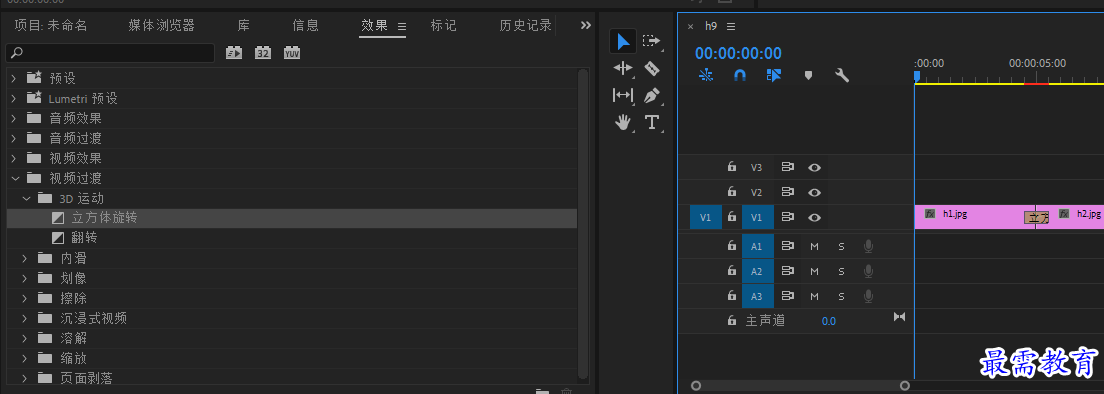The height and width of the screenshot is (394, 1104).
Task: Filter by Accelerated Effects icon
Action: (x=234, y=53)
